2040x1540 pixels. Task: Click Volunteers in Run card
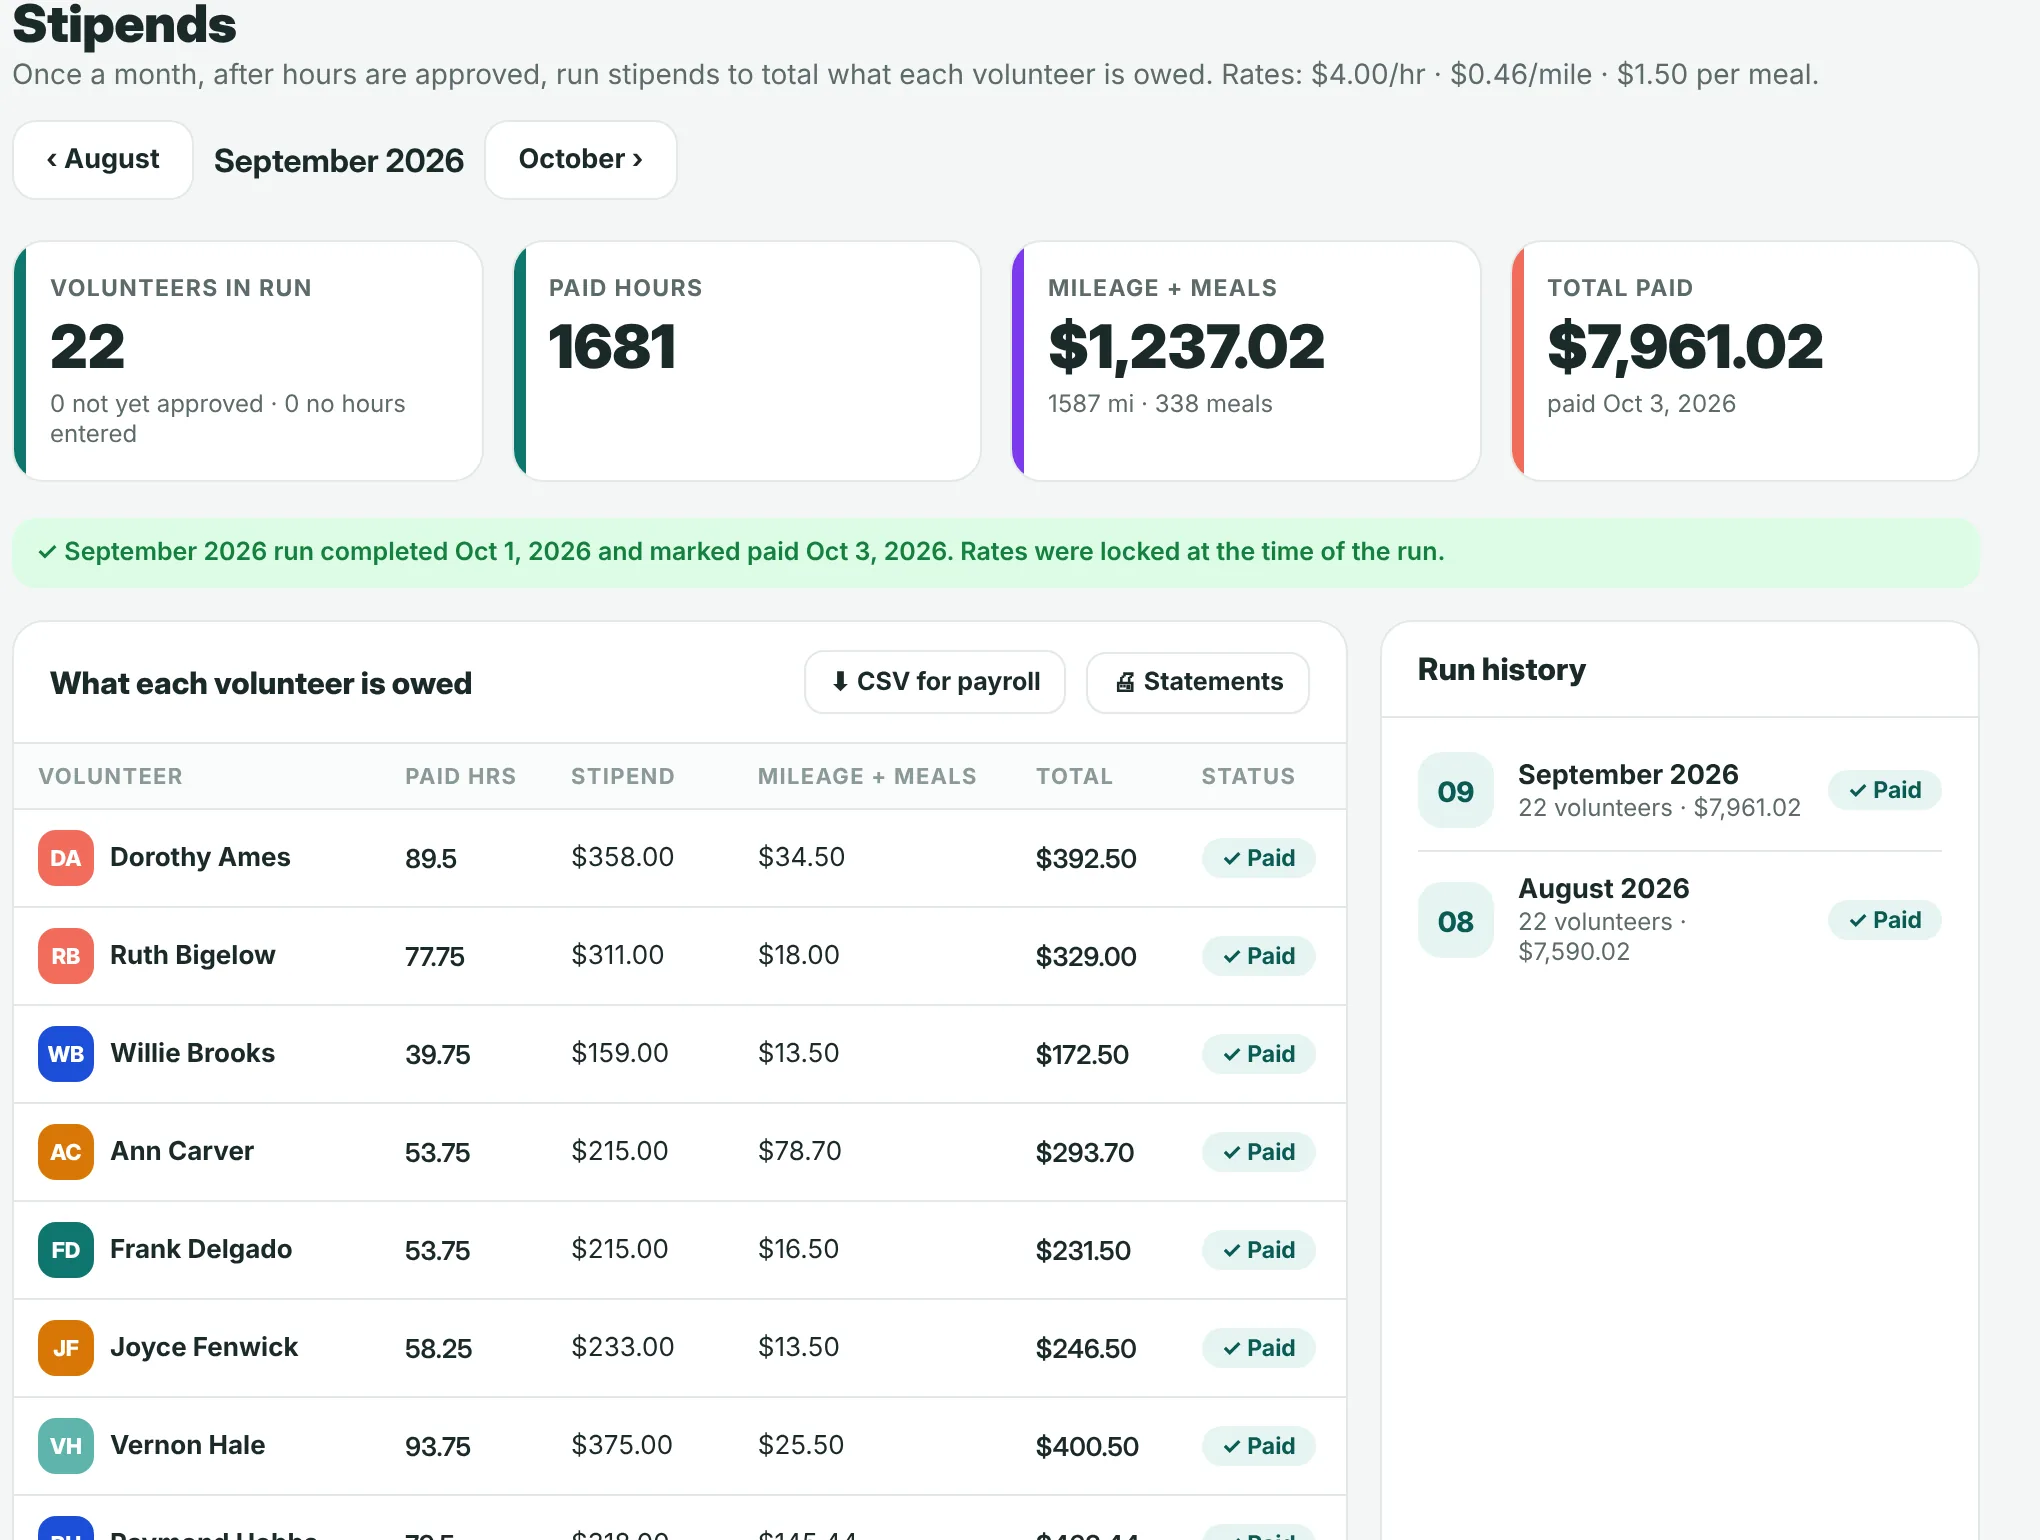[248, 361]
